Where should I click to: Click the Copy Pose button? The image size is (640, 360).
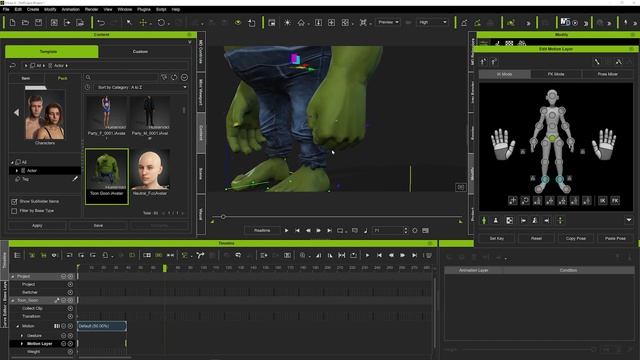click(x=576, y=238)
